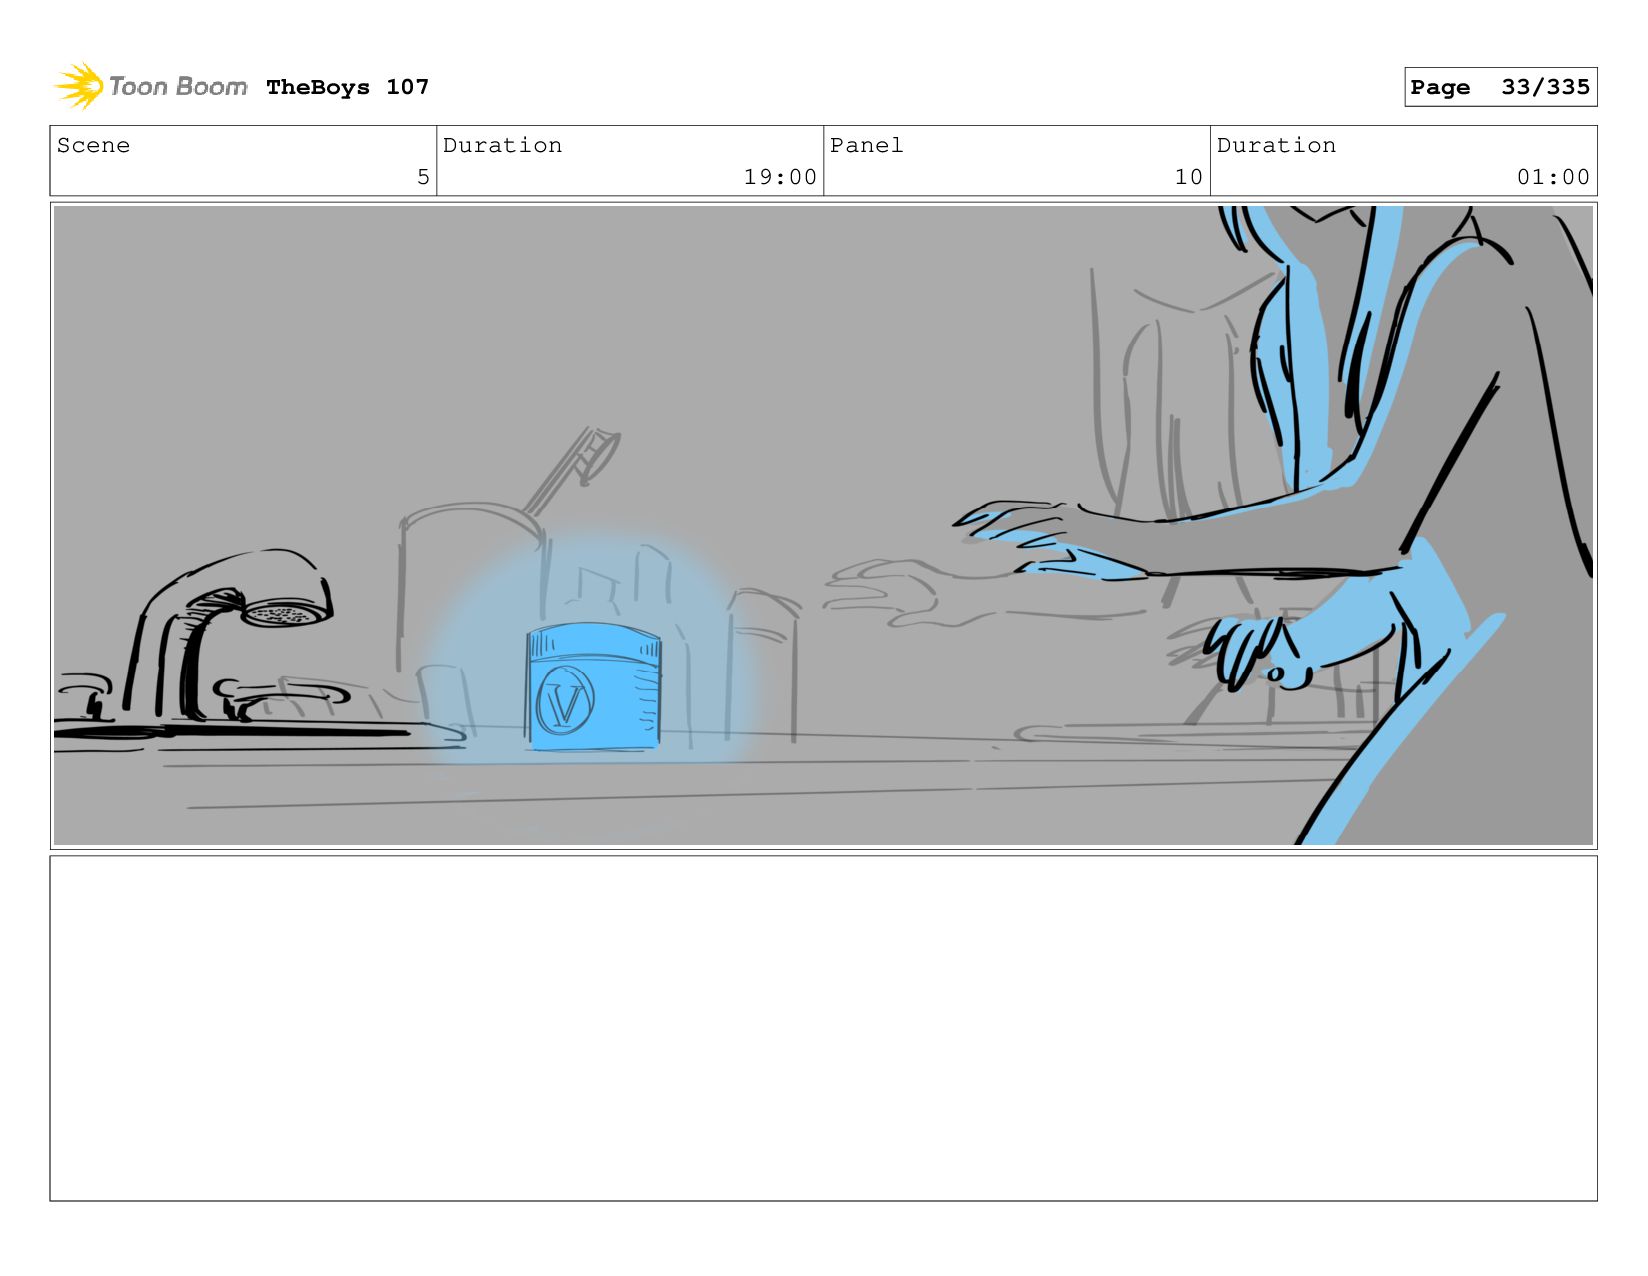
Task: Click the storyboard panel drawing thumbnail
Action: pos(823,526)
